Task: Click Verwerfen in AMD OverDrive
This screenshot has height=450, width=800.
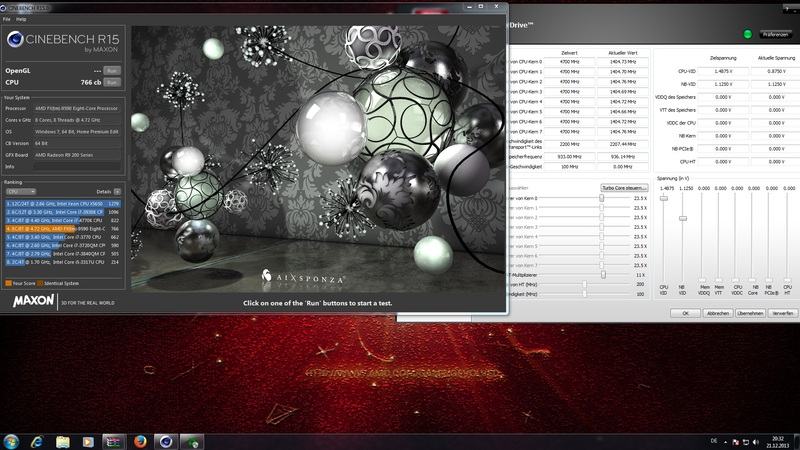Action: pos(782,313)
